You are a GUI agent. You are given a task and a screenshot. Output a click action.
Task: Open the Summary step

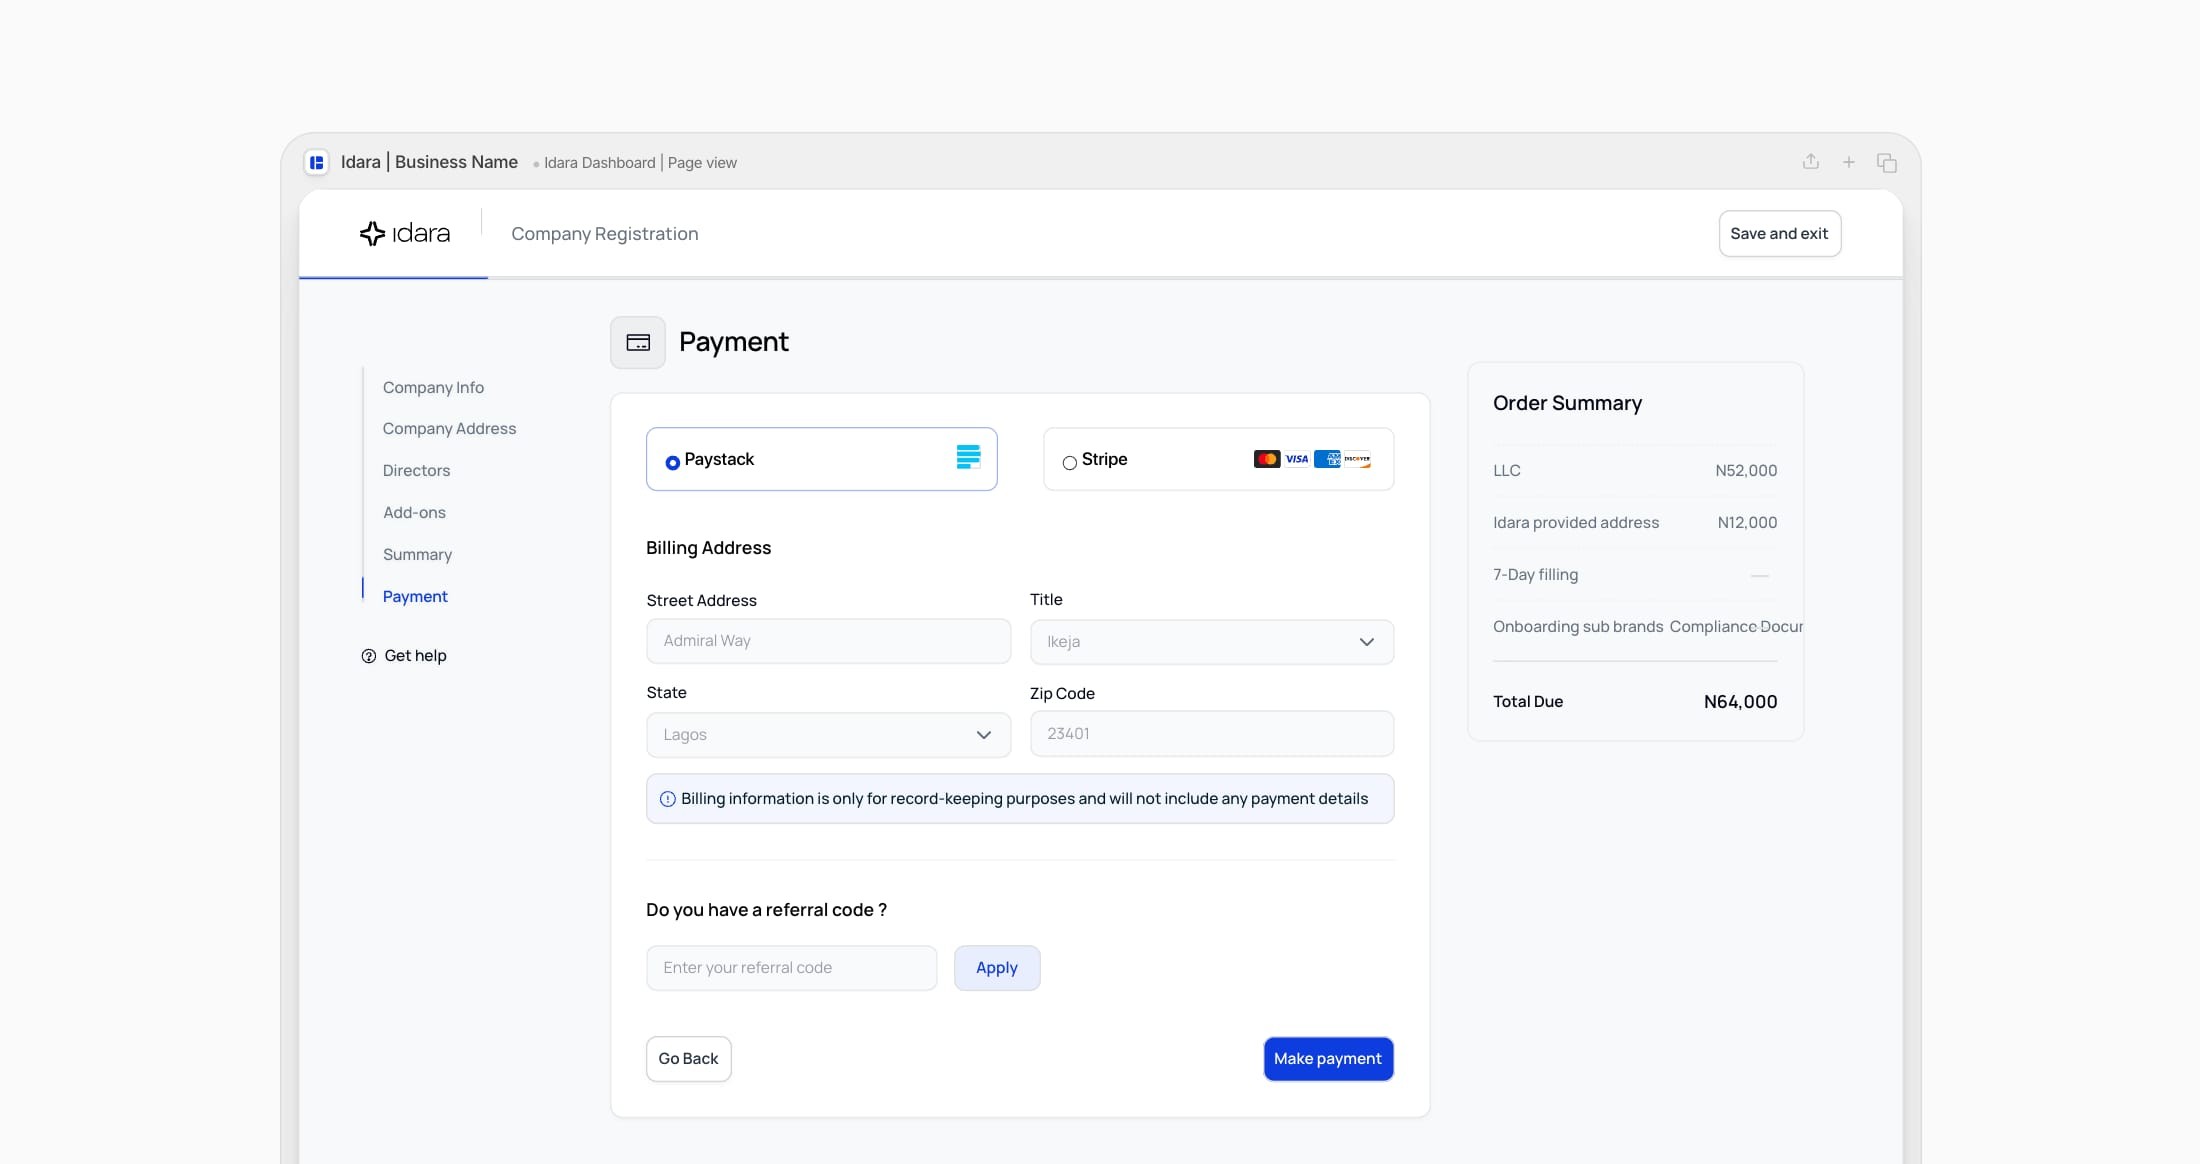[417, 554]
